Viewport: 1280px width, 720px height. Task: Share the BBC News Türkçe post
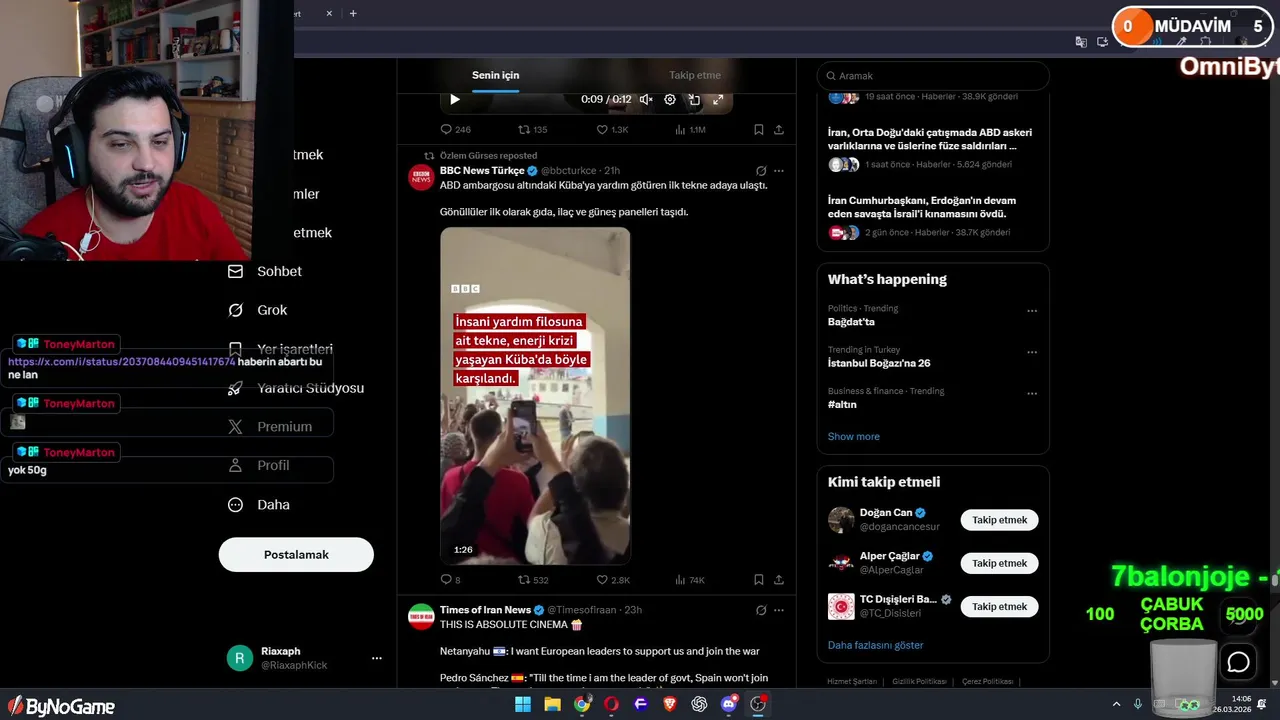pyautogui.click(x=779, y=580)
